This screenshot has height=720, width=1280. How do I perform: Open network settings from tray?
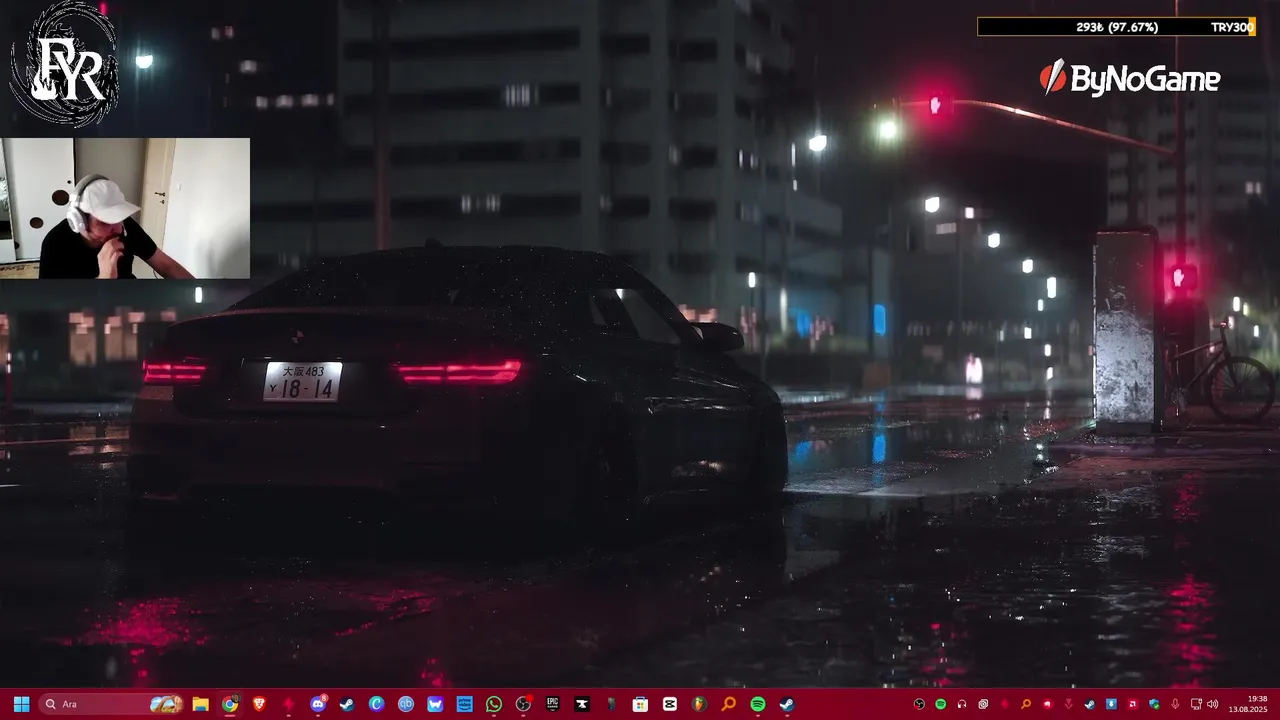pos(1196,704)
